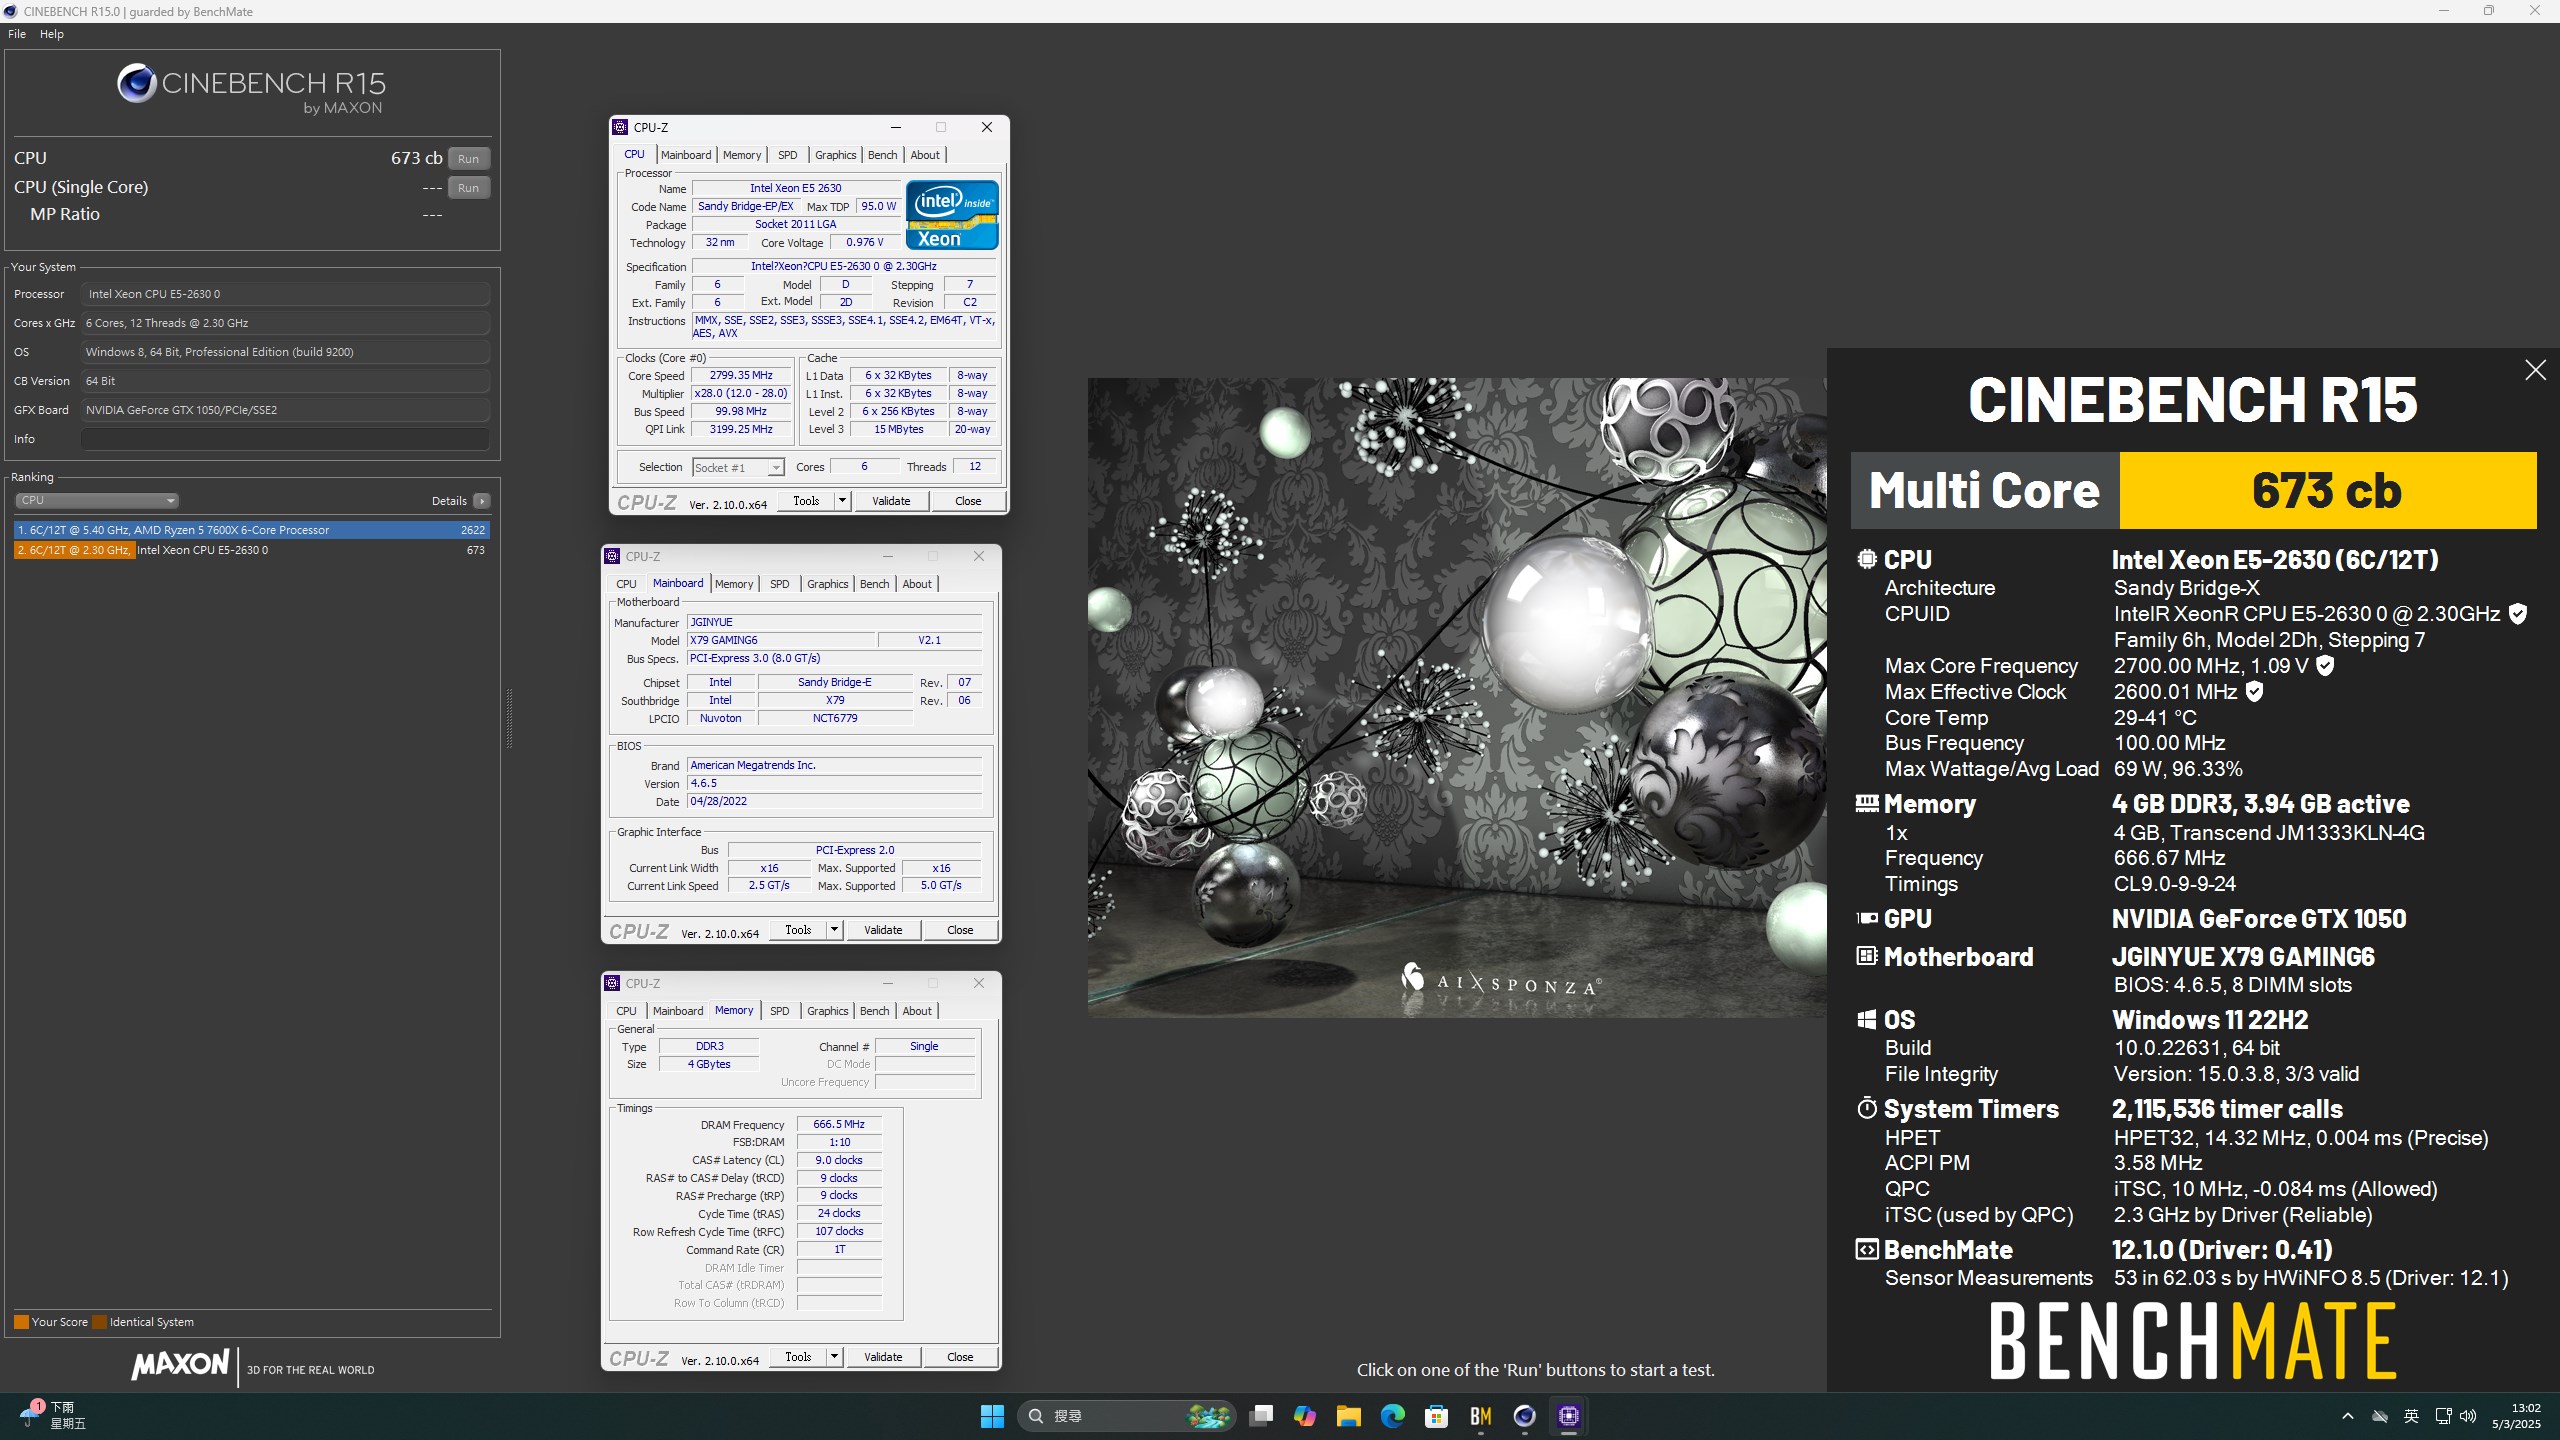Click the DRAM Frequency value 666.5 MHz

click(x=839, y=1124)
